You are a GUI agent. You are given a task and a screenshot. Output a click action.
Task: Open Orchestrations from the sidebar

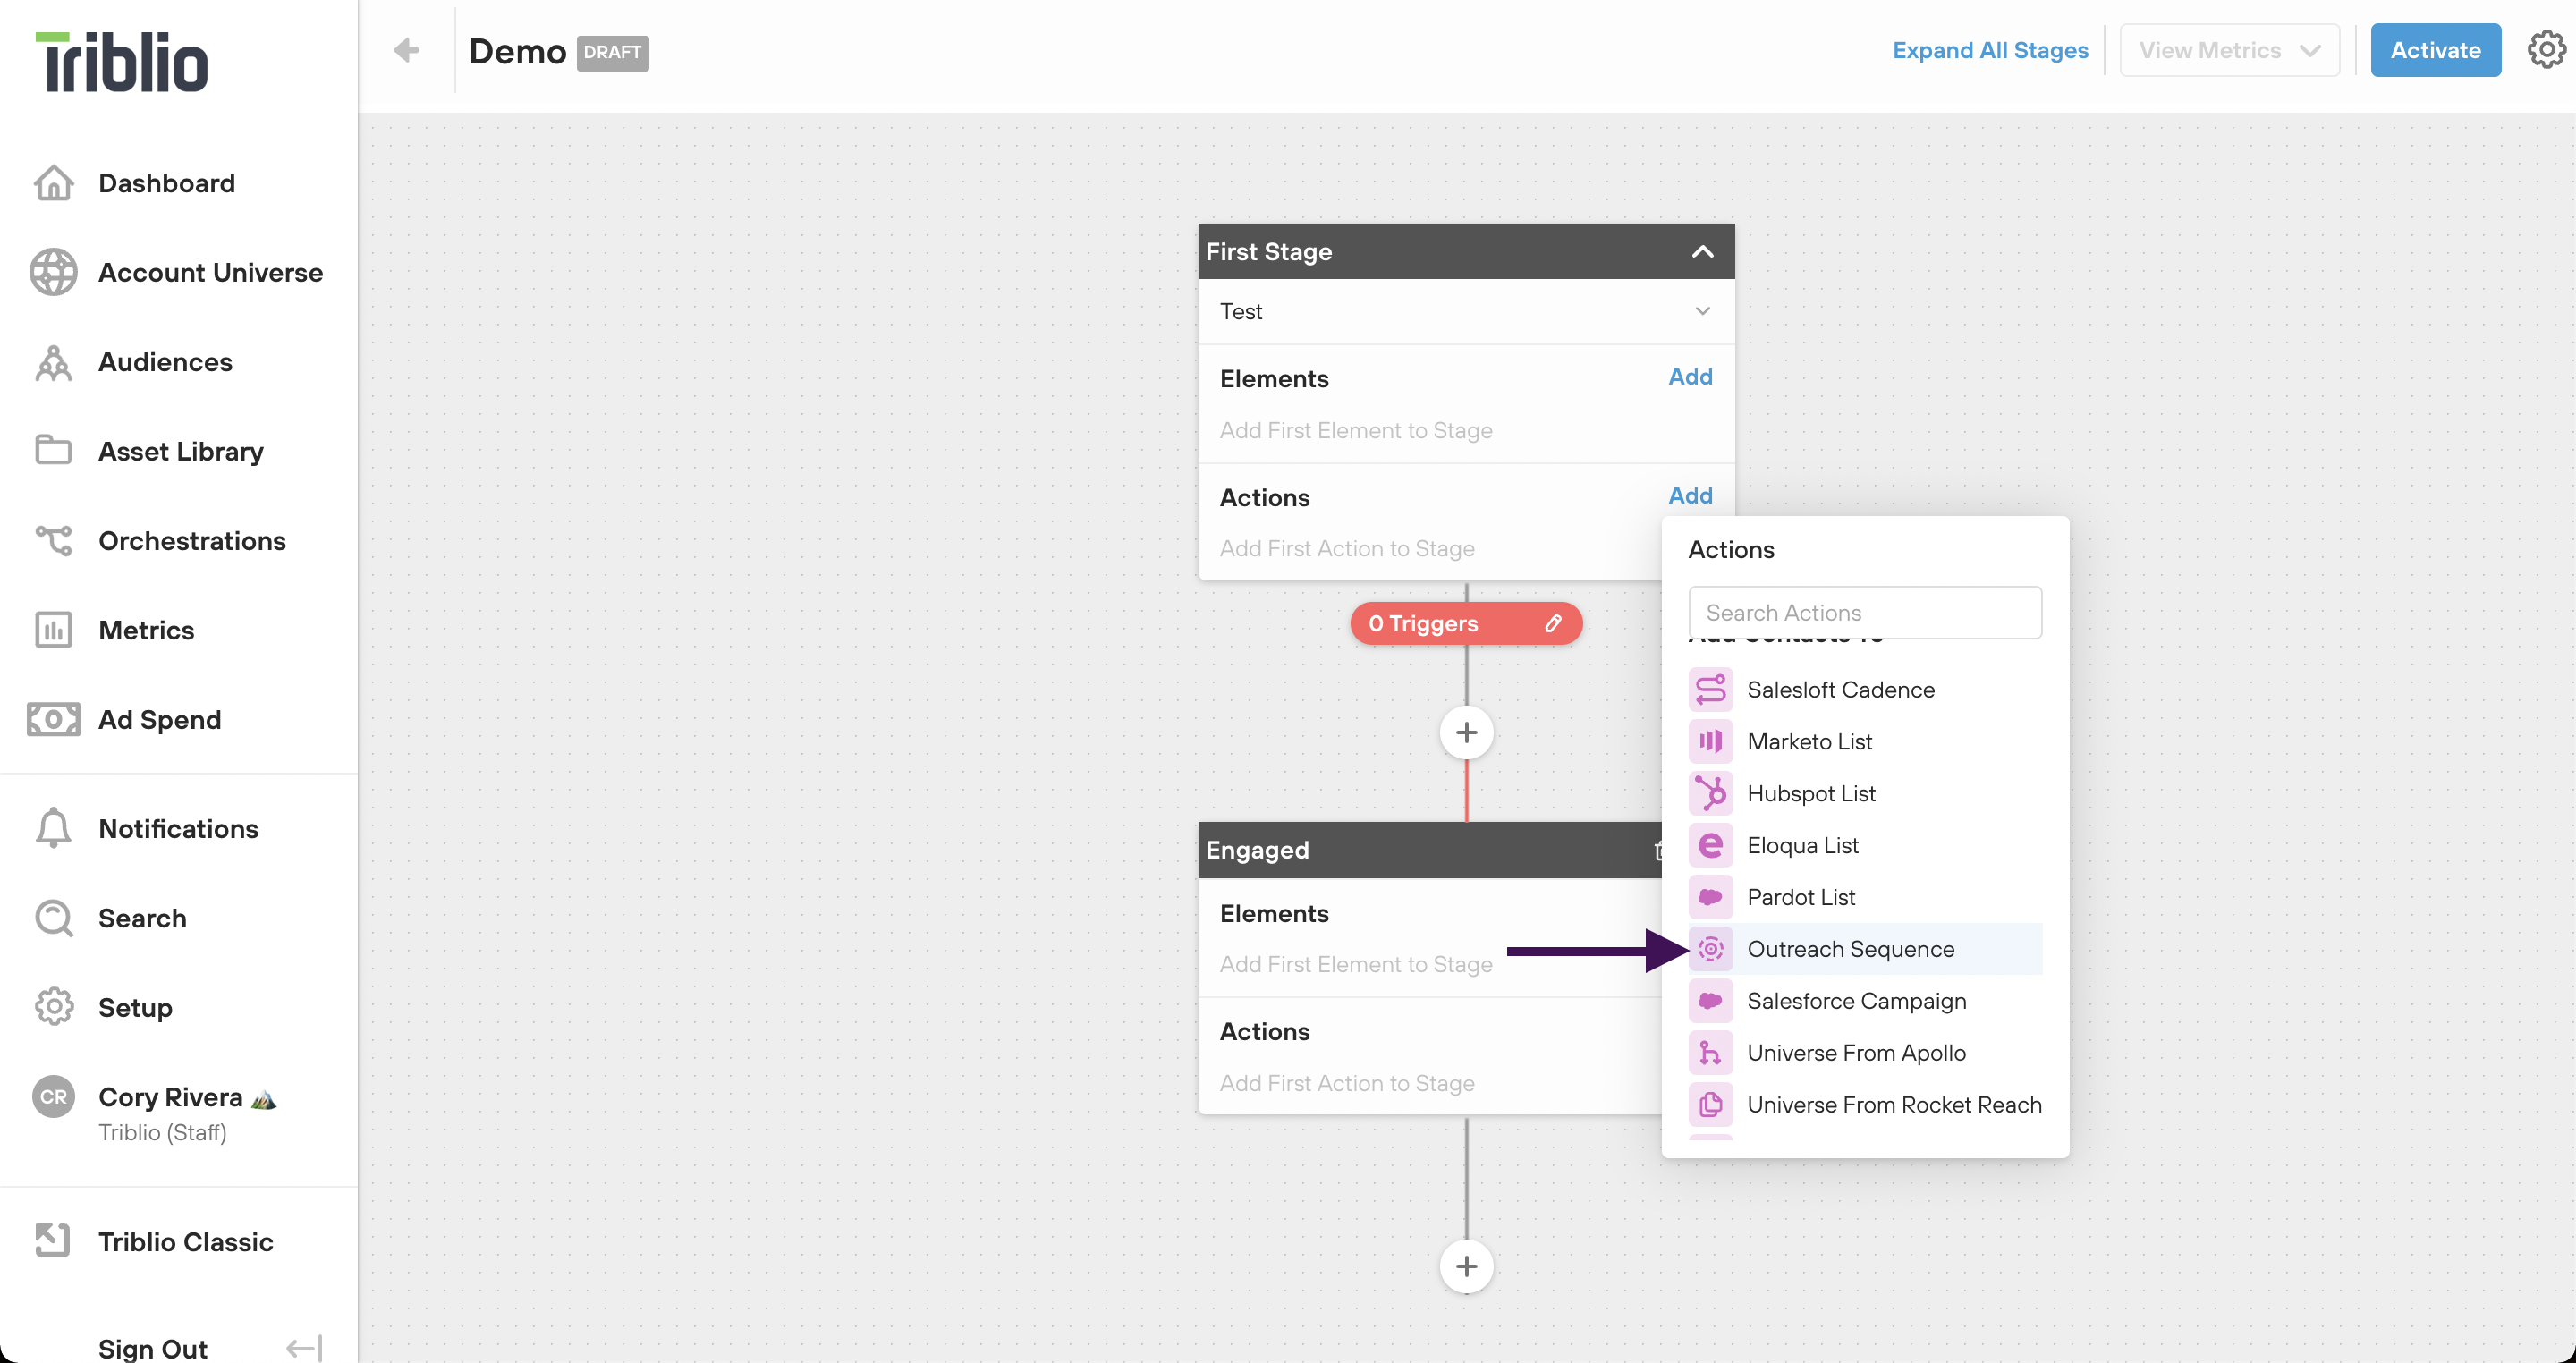pos(192,540)
